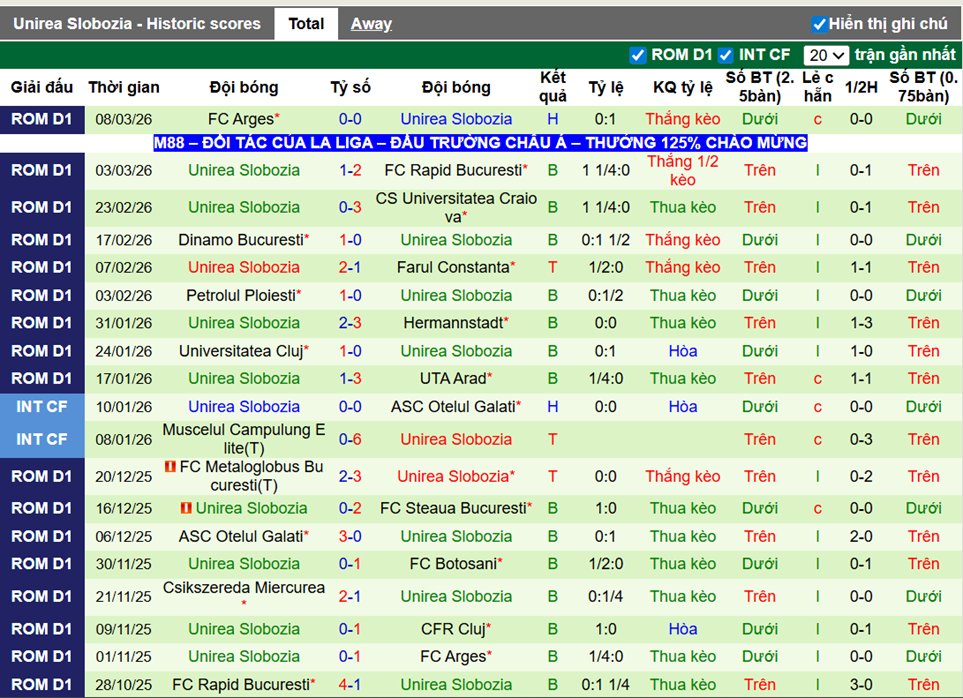Switch to the Away tab
The image size is (963, 698).
coord(371,24)
